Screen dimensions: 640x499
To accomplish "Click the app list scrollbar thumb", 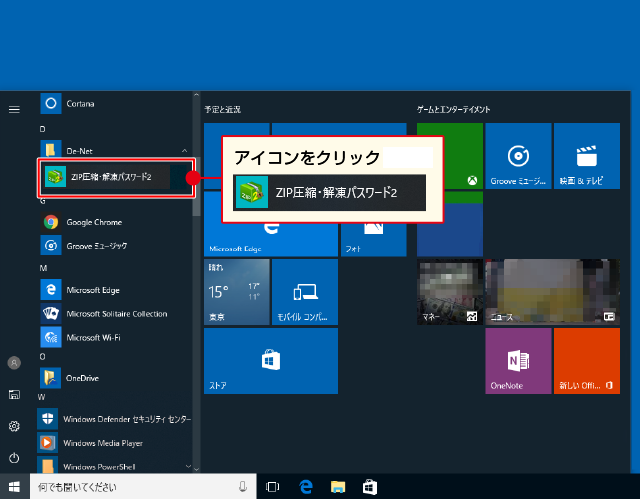I will [x=196, y=187].
